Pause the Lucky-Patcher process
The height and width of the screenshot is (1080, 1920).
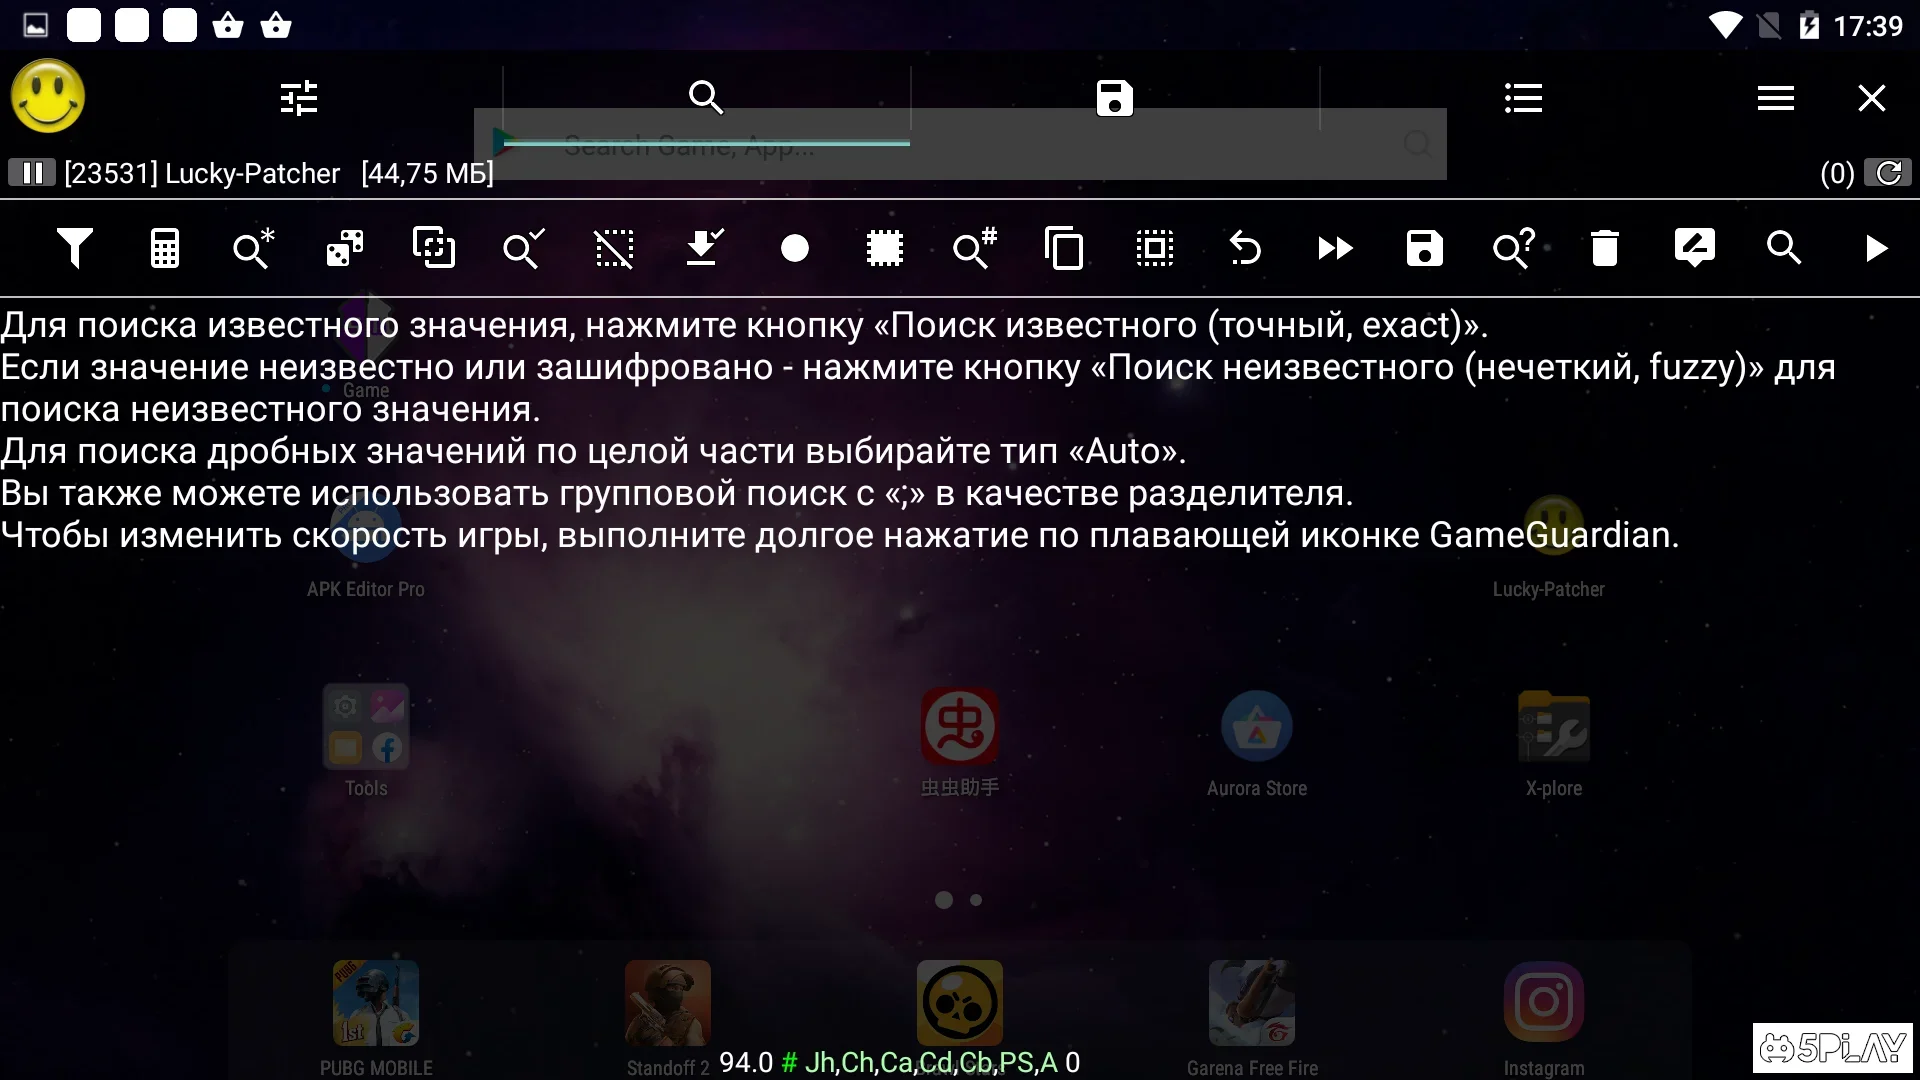click(32, 173)
